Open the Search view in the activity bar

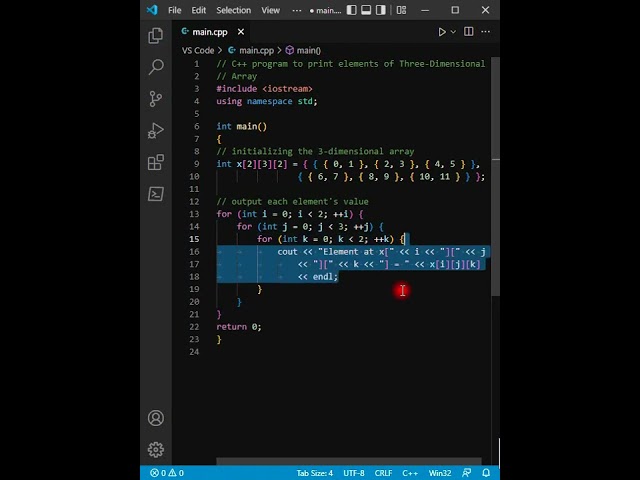[x=156, y=67]
